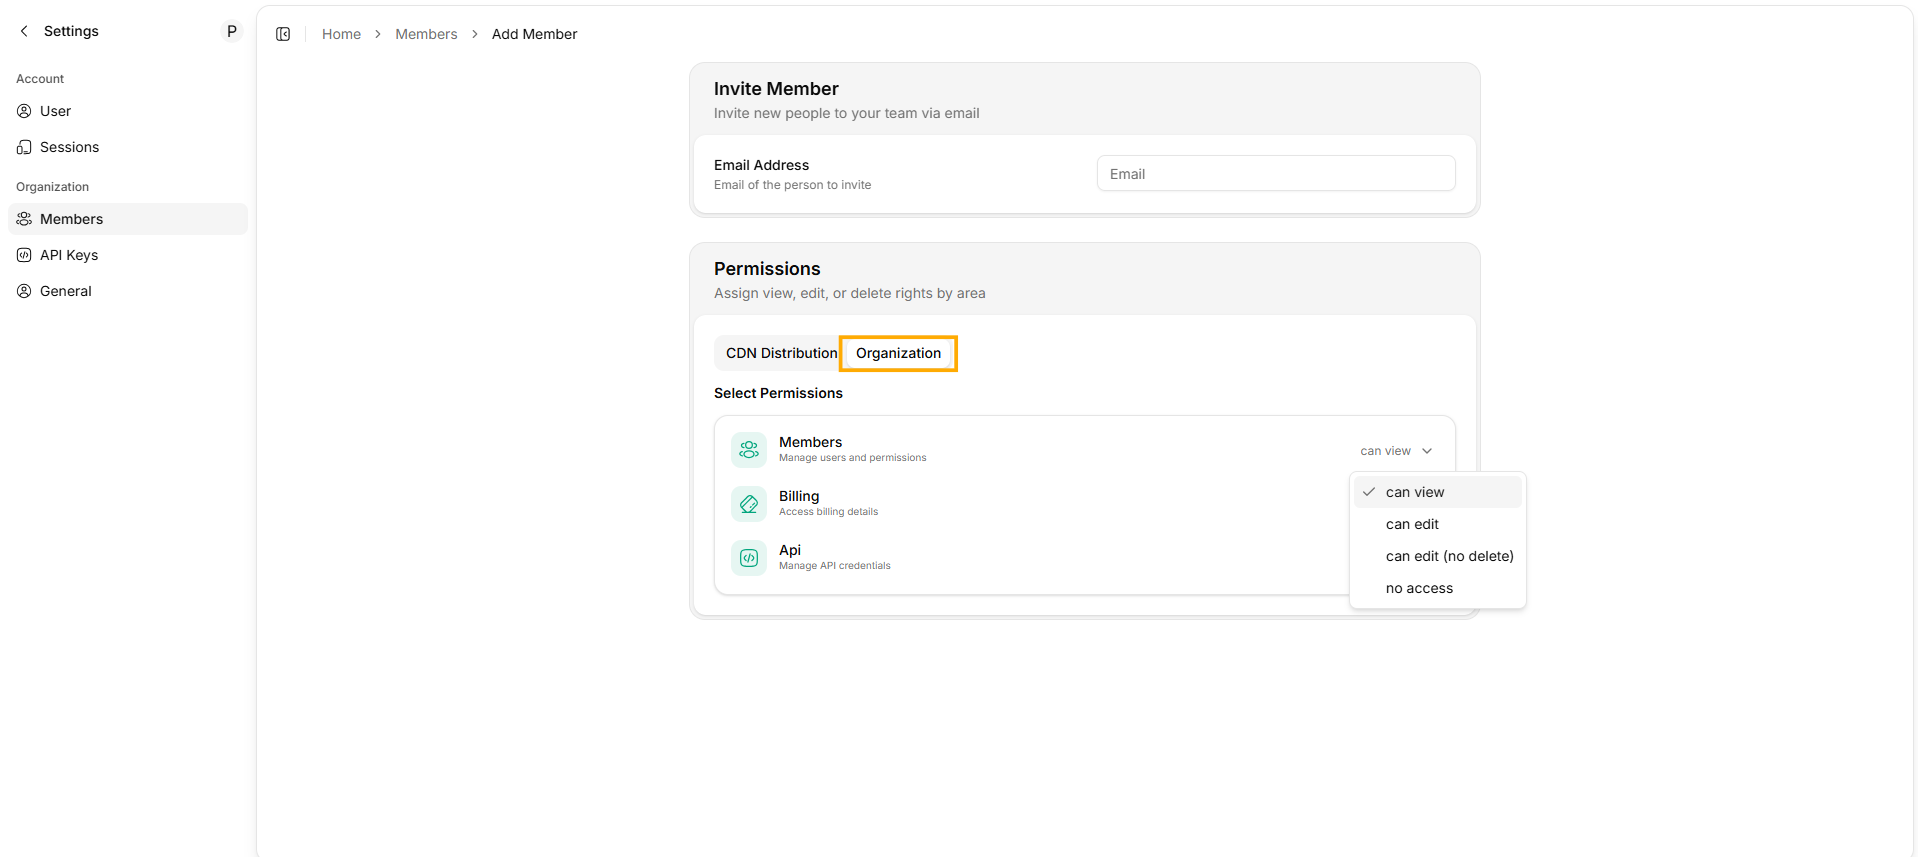Click Add Member breadcrumb text
Image resolution: width=1918 pixels, height=857 pixels.
point(534,34)
